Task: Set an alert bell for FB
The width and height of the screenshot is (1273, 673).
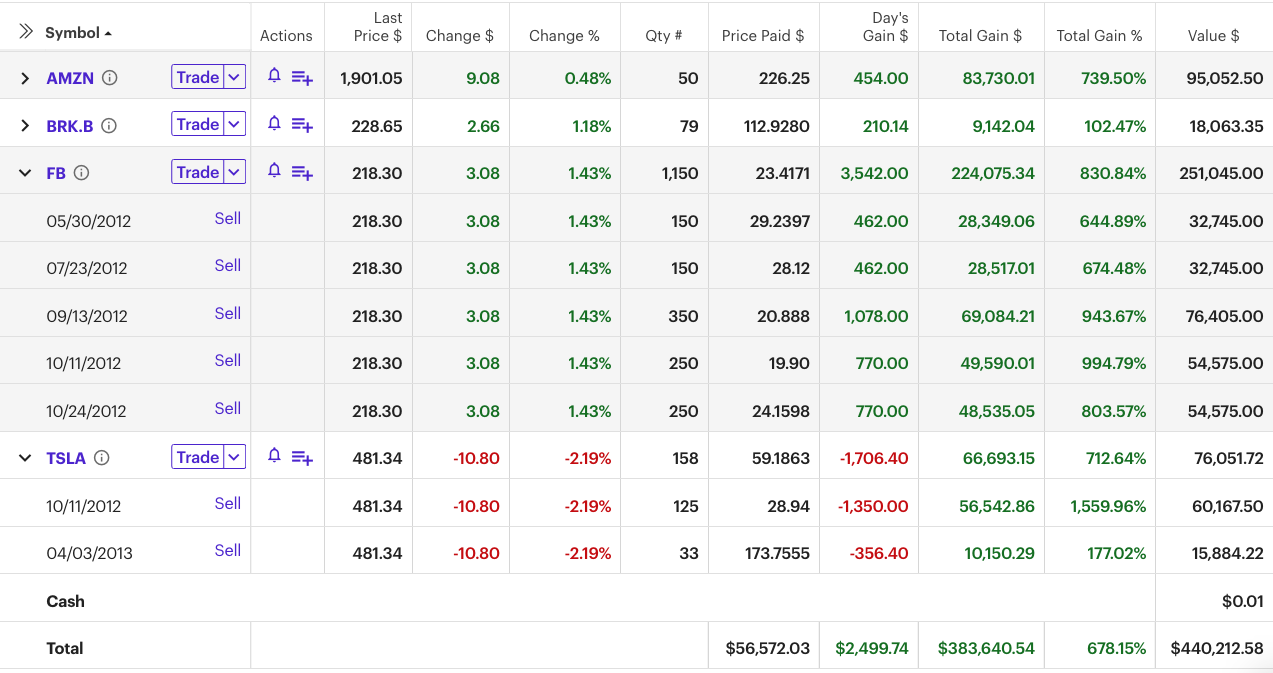Action: click(x=274, y=171)
